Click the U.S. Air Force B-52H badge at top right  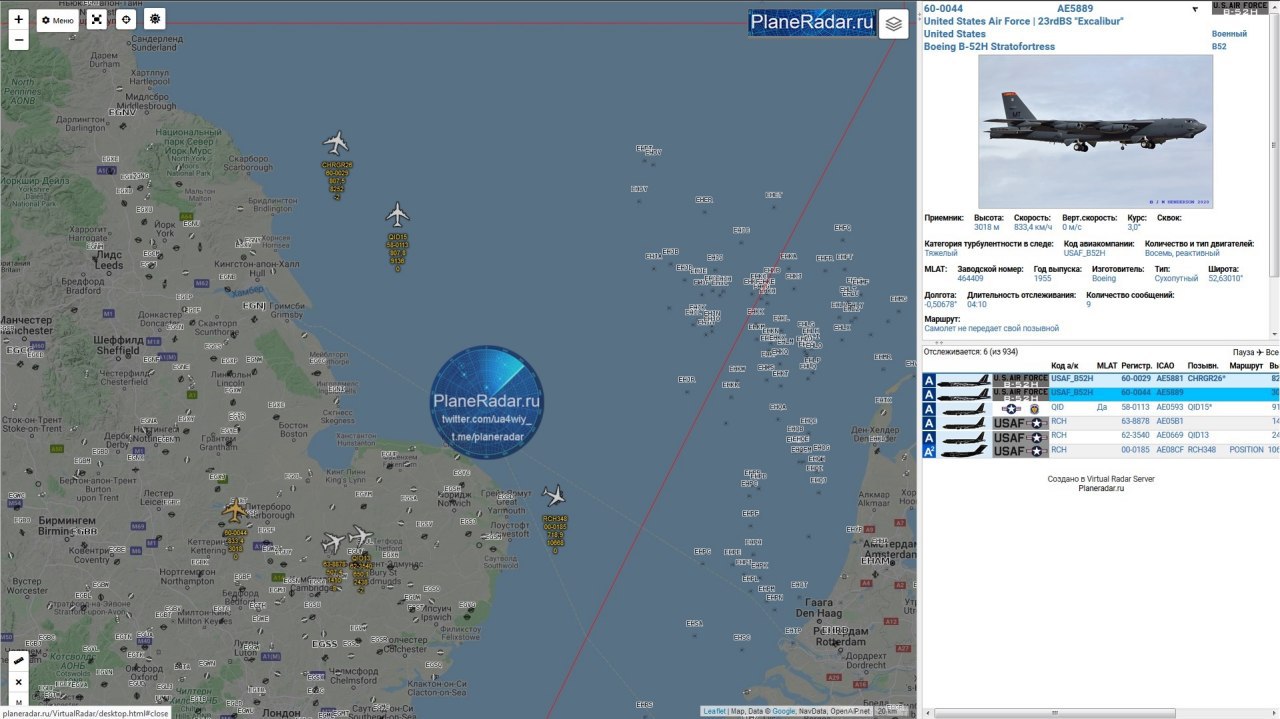click(x=1239, y=7)
